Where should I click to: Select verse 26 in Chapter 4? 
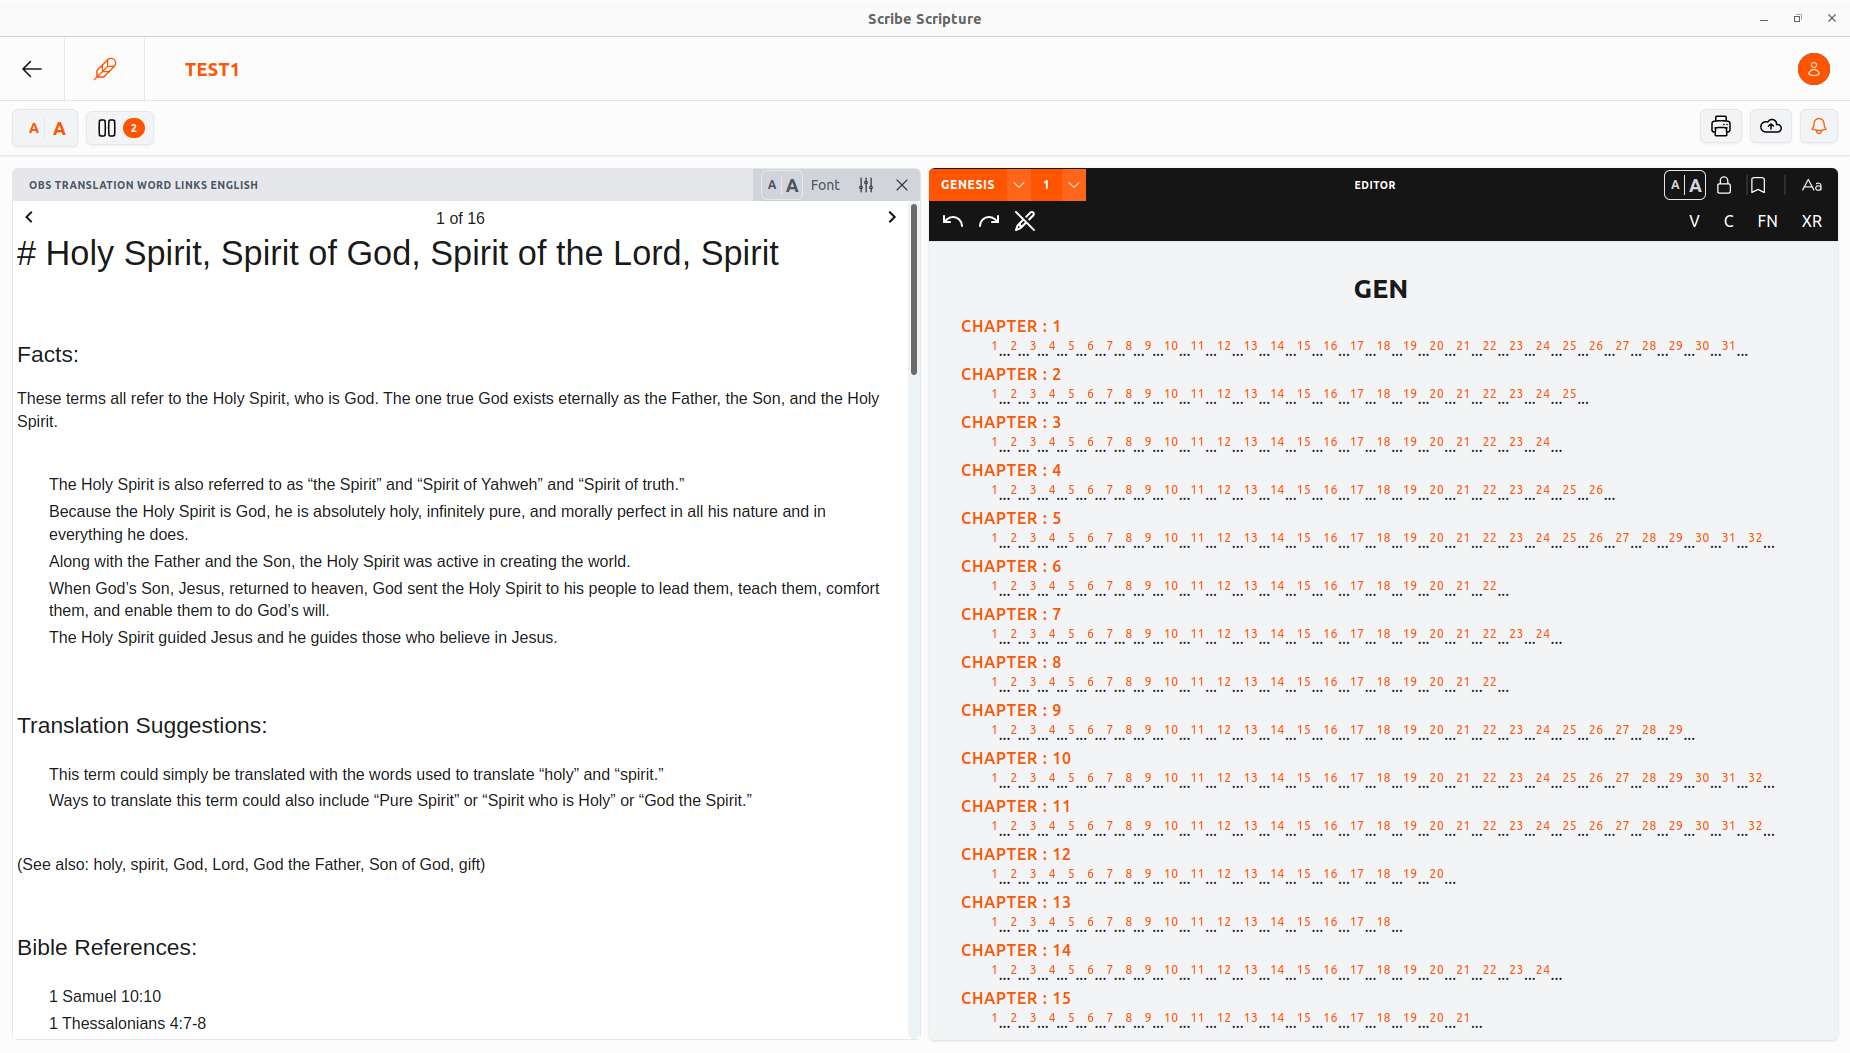click(1596, 490)
